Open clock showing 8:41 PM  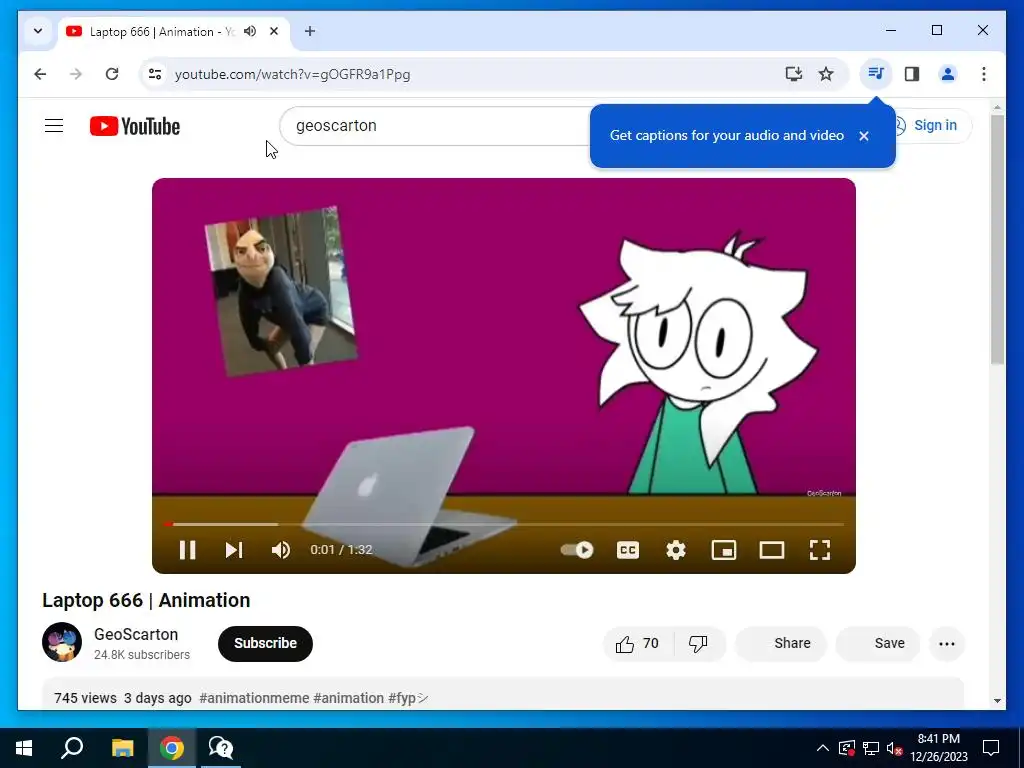pyautogui.click(x=939, y=748)
